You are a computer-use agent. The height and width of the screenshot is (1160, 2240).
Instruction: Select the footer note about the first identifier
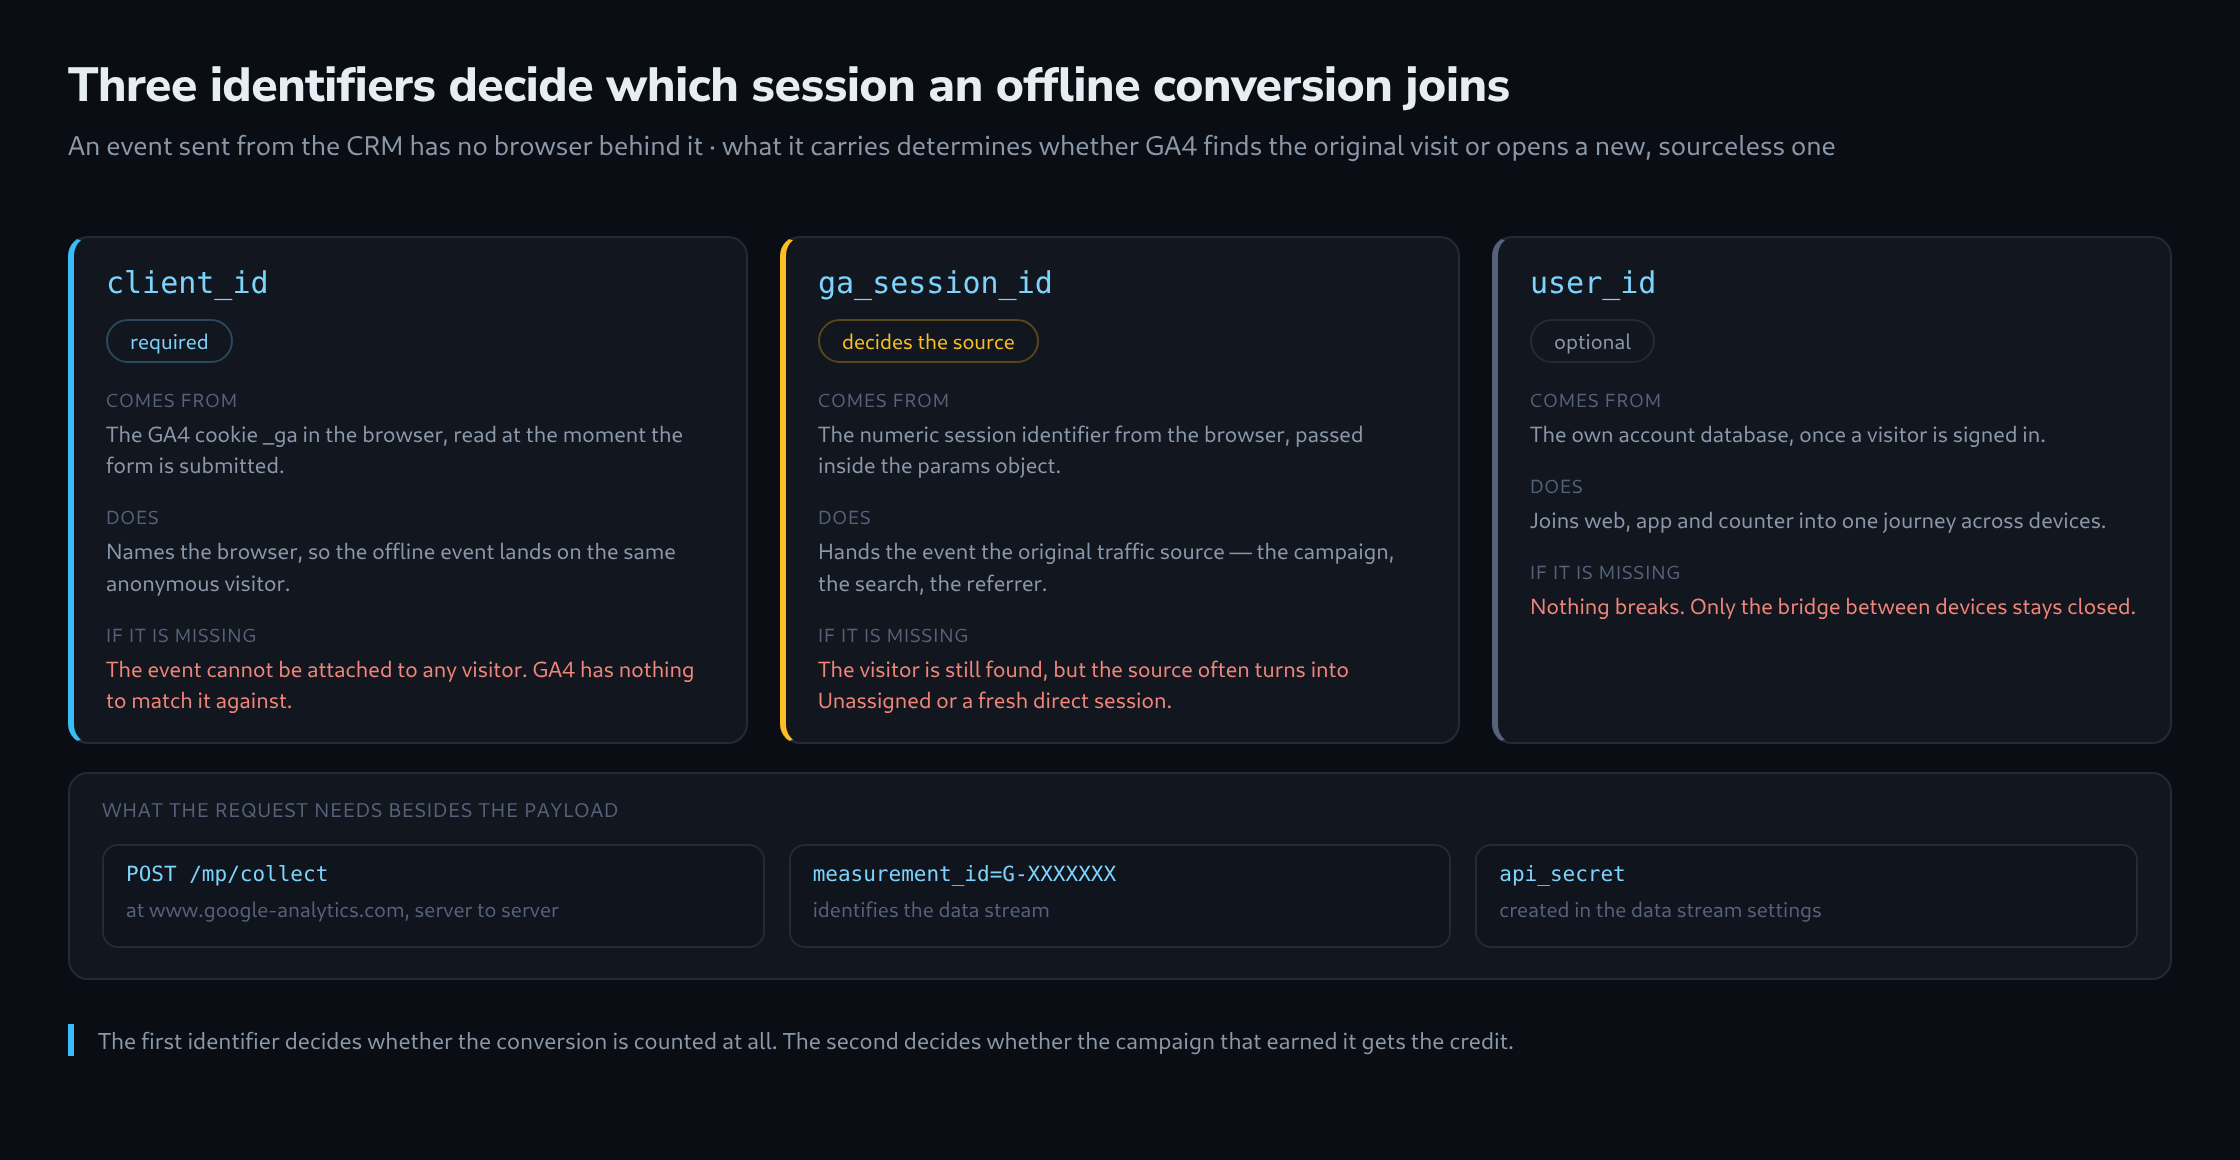805,1041
